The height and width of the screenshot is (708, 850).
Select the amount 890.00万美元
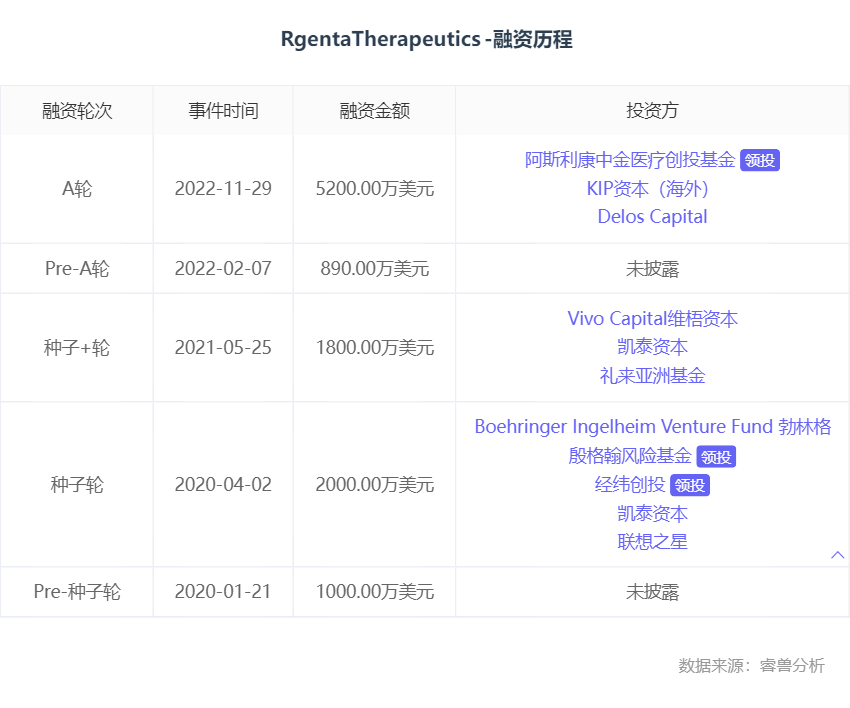375,268
